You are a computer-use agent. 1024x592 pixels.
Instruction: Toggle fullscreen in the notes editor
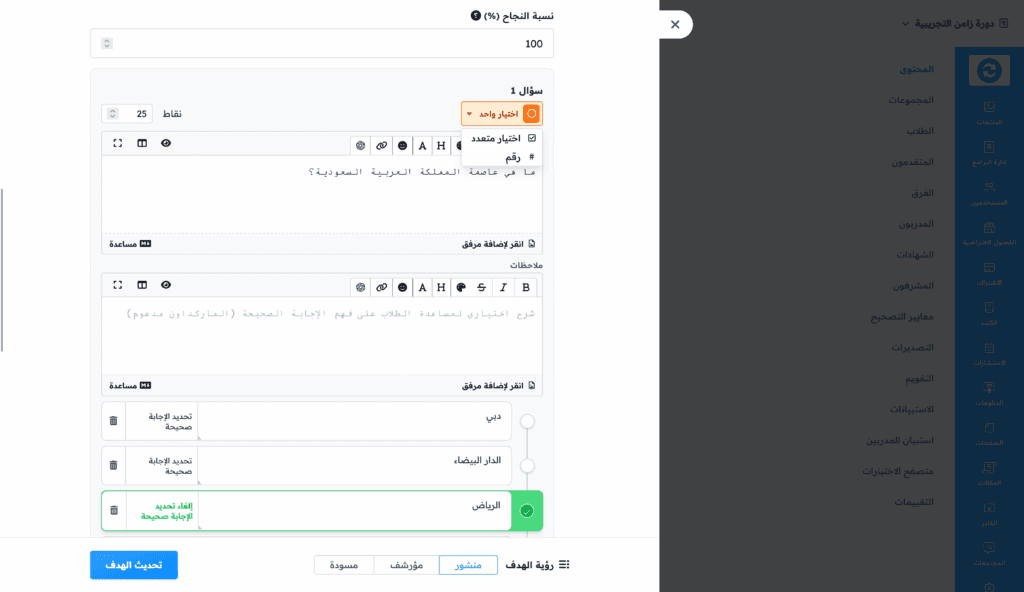(118, 285)
